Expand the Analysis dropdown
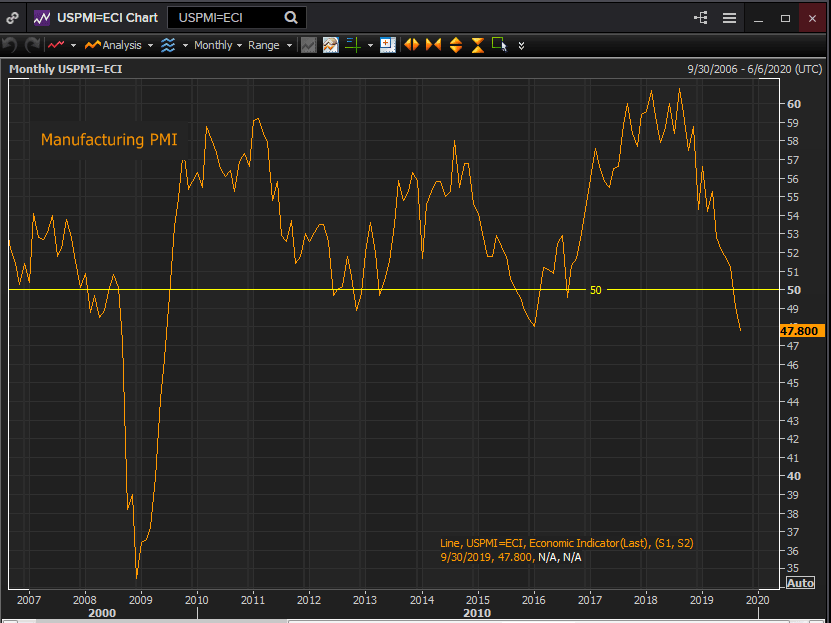Screen dimensions: 831x623 pyautogui.click(x=119, y=45)
